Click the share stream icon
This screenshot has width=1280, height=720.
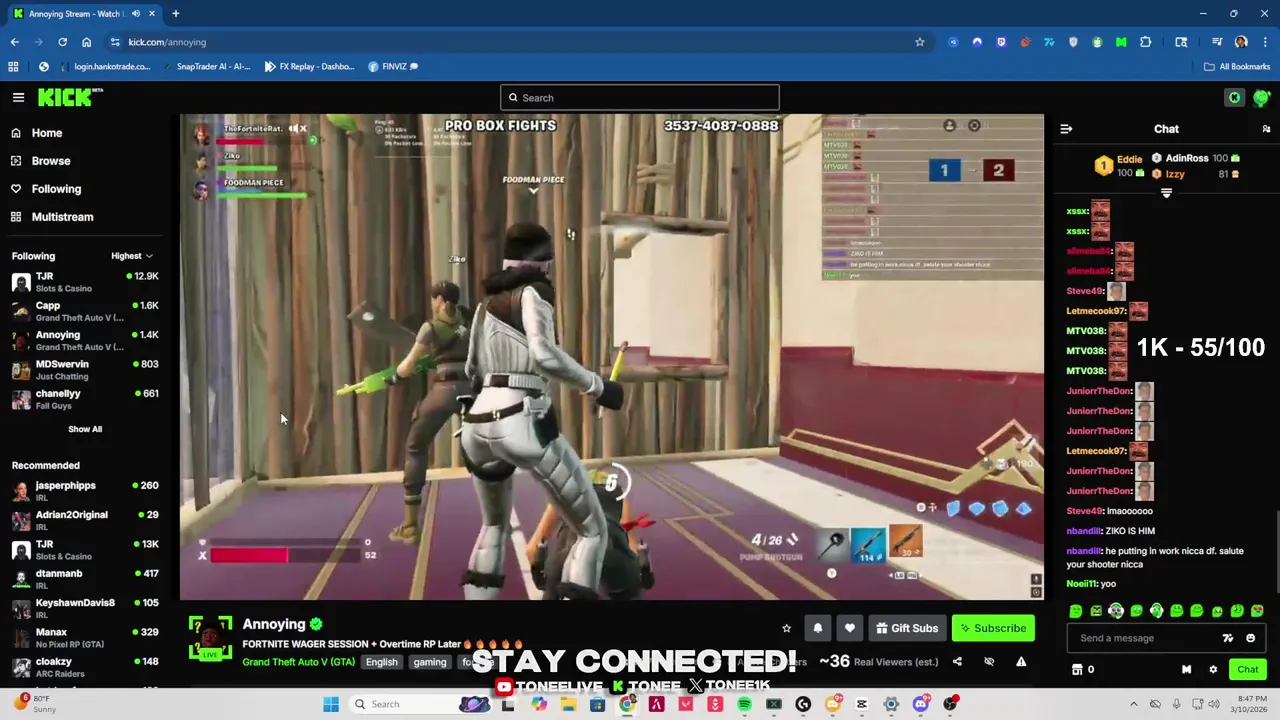tap(957, 661)
